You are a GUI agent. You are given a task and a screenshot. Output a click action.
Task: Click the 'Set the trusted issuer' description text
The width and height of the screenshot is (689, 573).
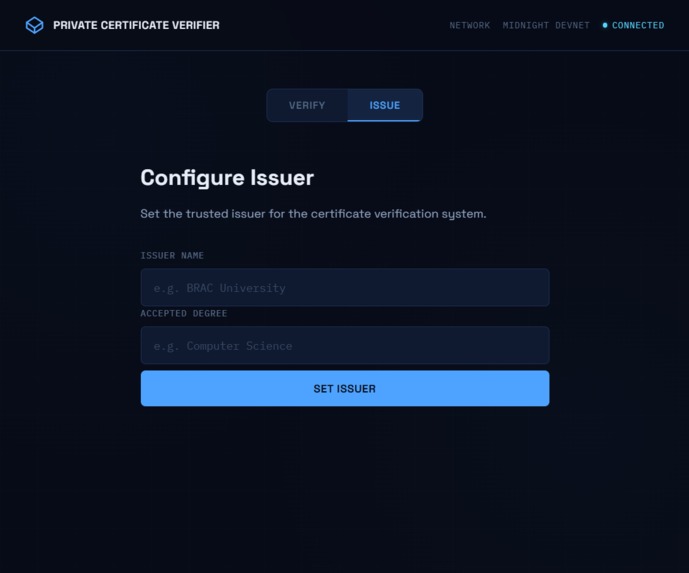click(x=313, y=214)
